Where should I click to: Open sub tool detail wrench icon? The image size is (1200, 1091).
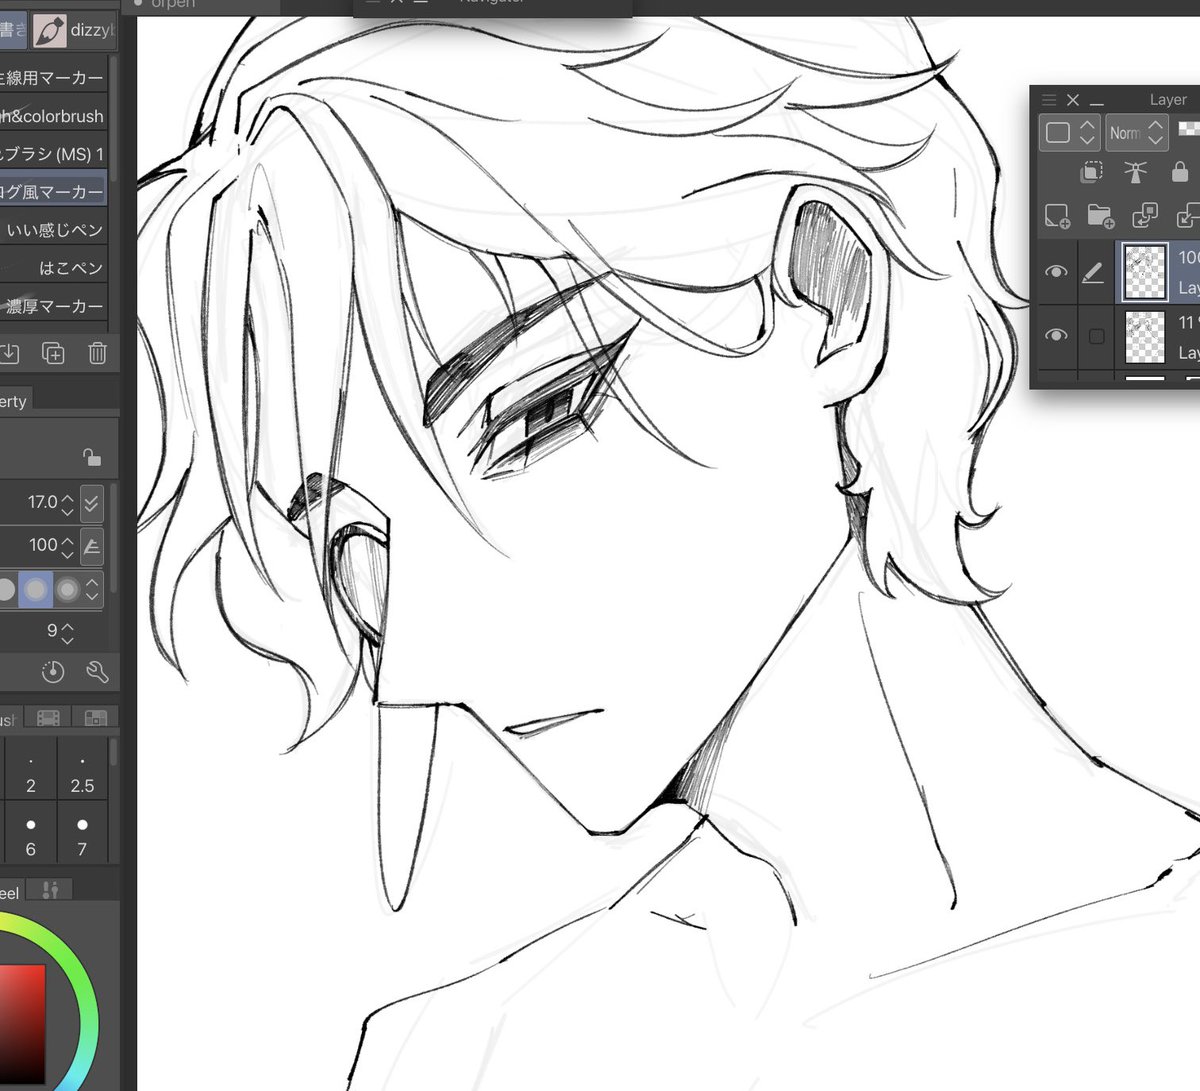pos(97,672)
